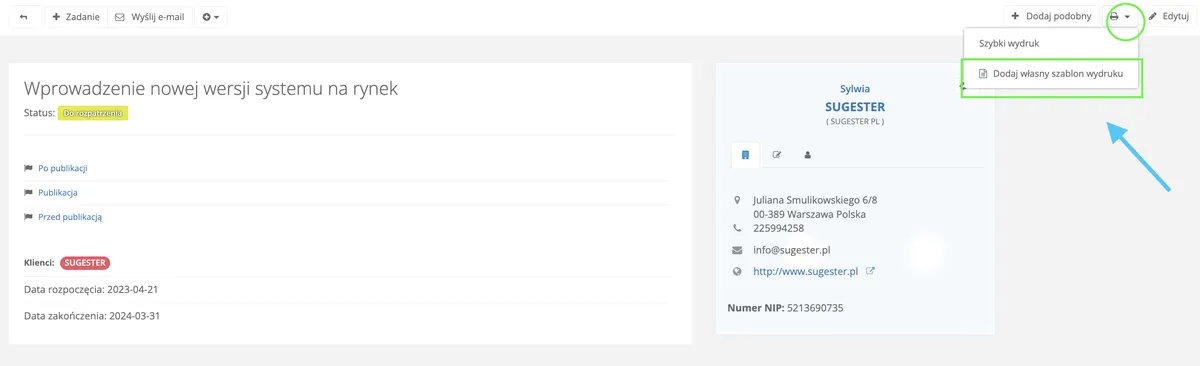Click the project title Wprowadzenie nowej wersji
Viewport: 1200px width, 366px height.
(211, 89)
